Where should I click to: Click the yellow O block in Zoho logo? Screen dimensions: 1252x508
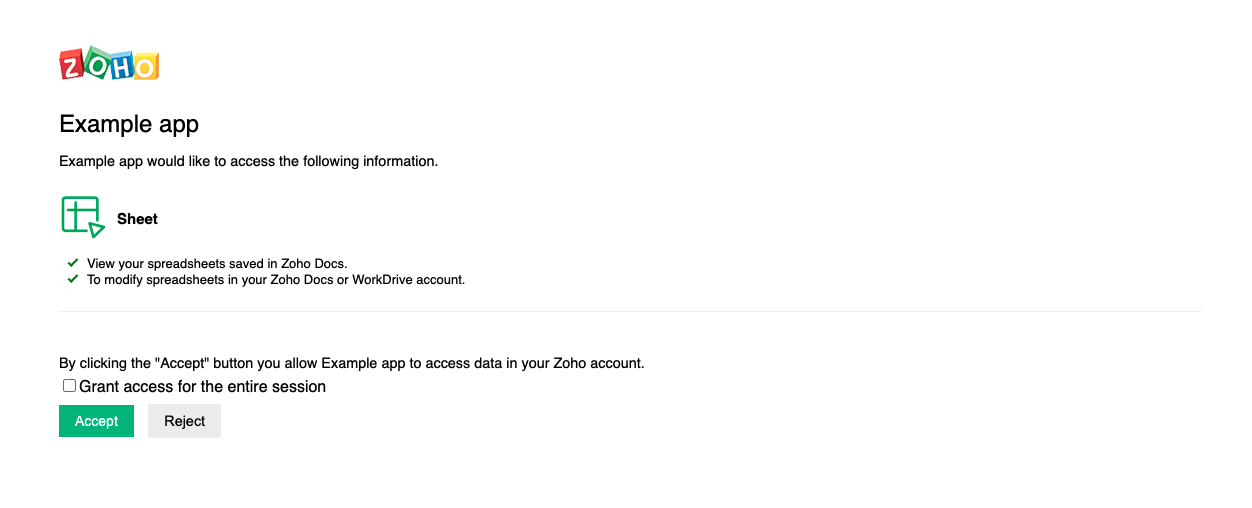coord(146,67)
